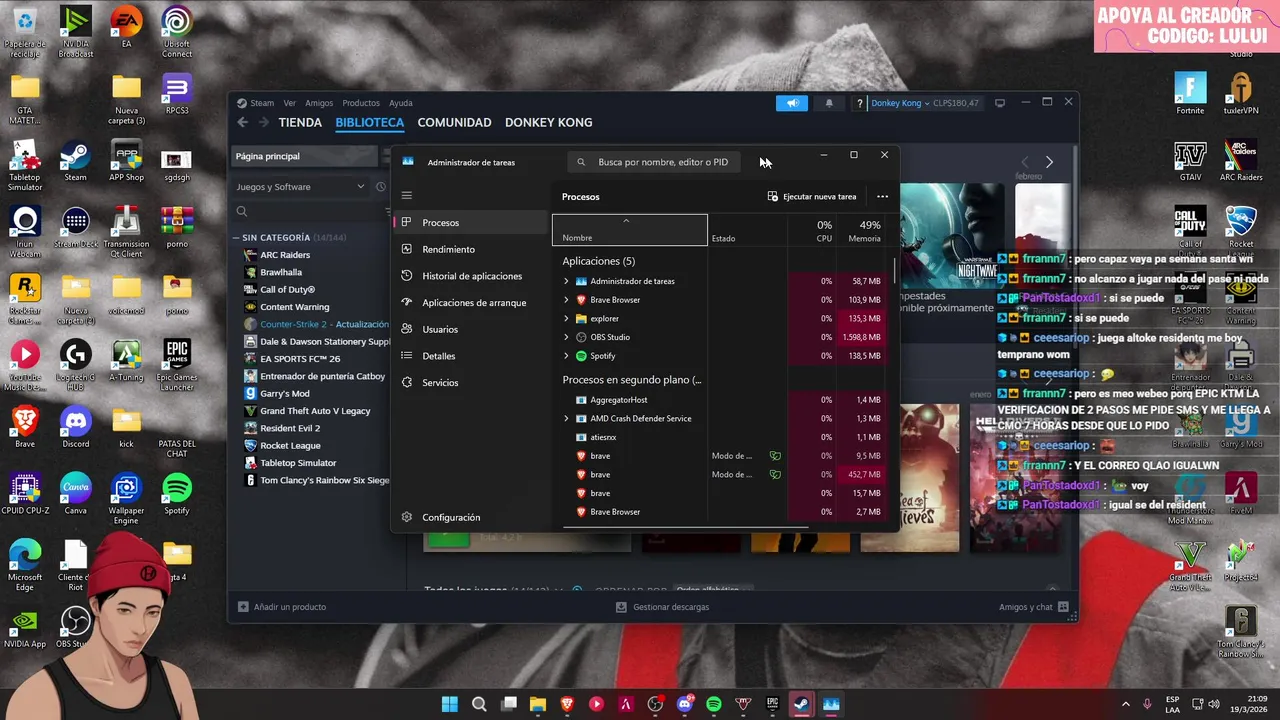Expand explorer process group
The height and width of the screenshot is (720, 1280).
click(x=566, y=318)
